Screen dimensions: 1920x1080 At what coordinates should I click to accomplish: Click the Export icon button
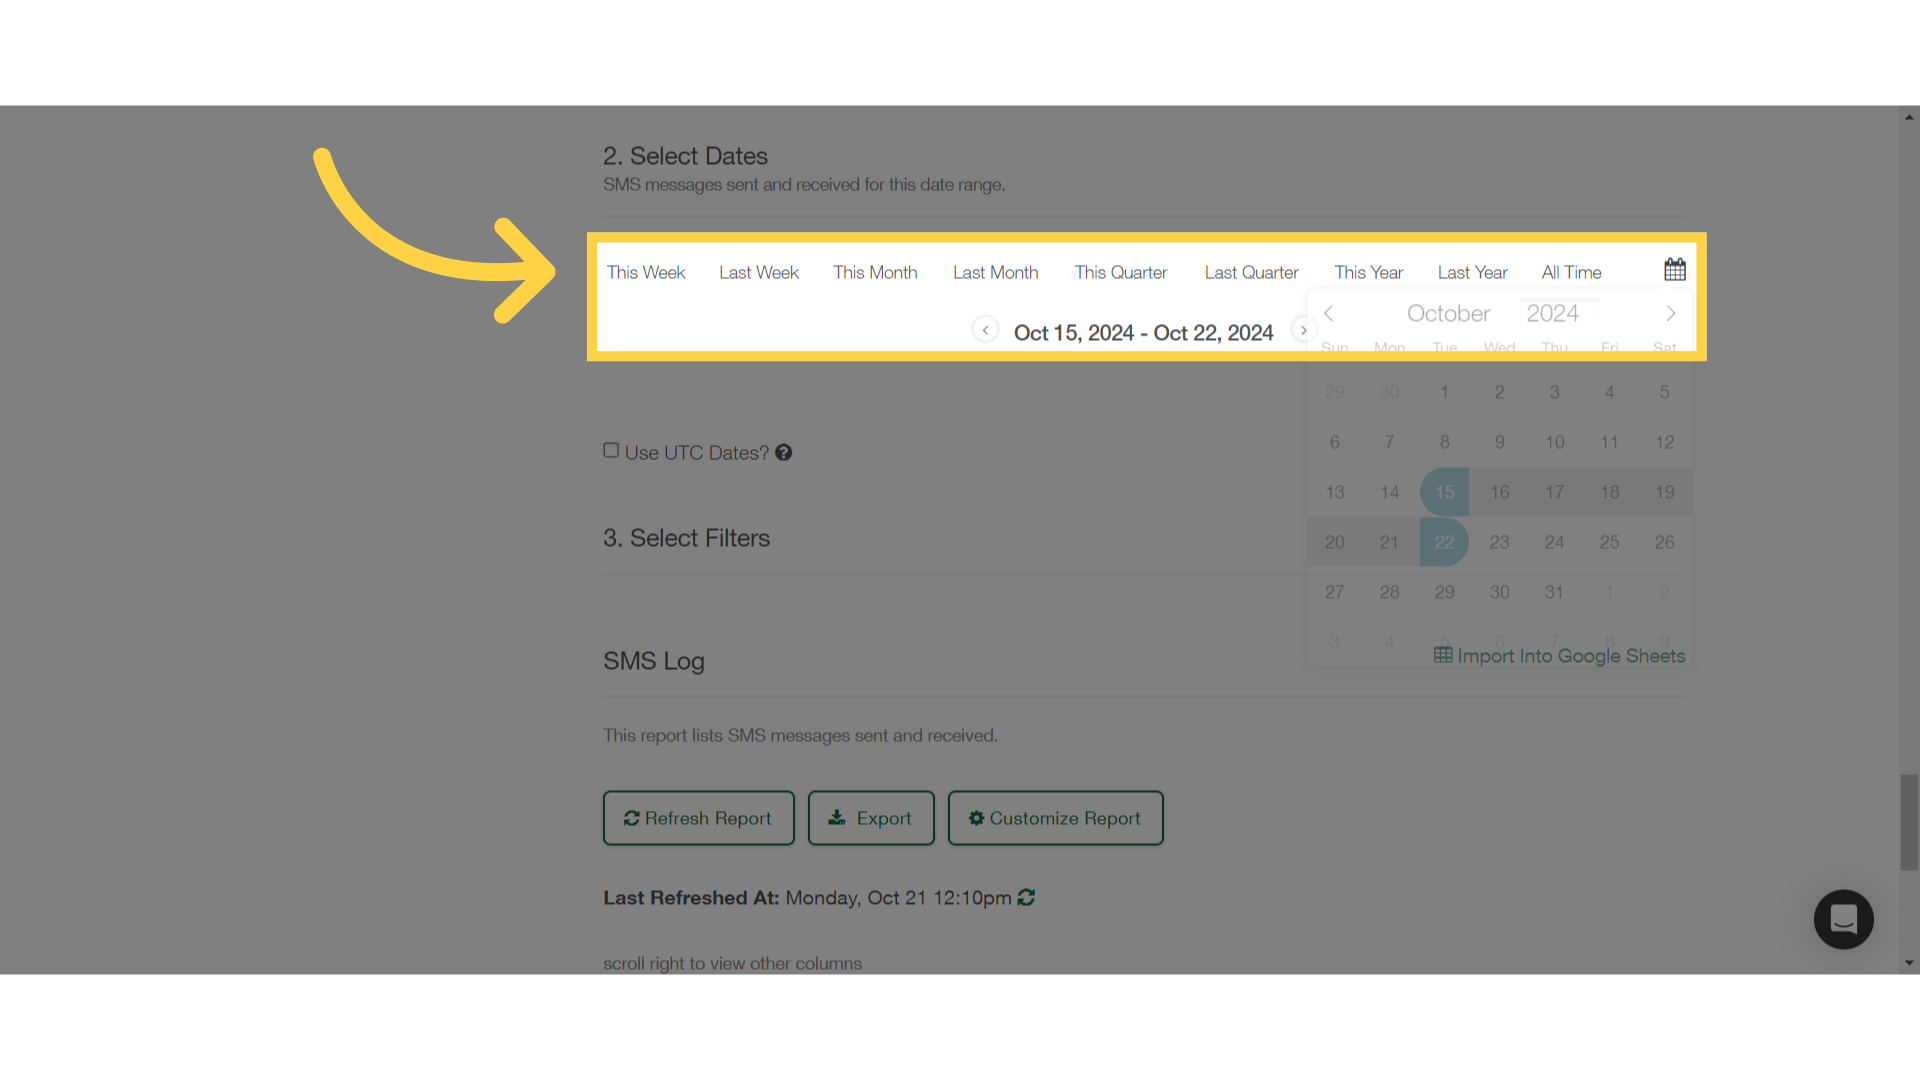click(x=870, y=818)
